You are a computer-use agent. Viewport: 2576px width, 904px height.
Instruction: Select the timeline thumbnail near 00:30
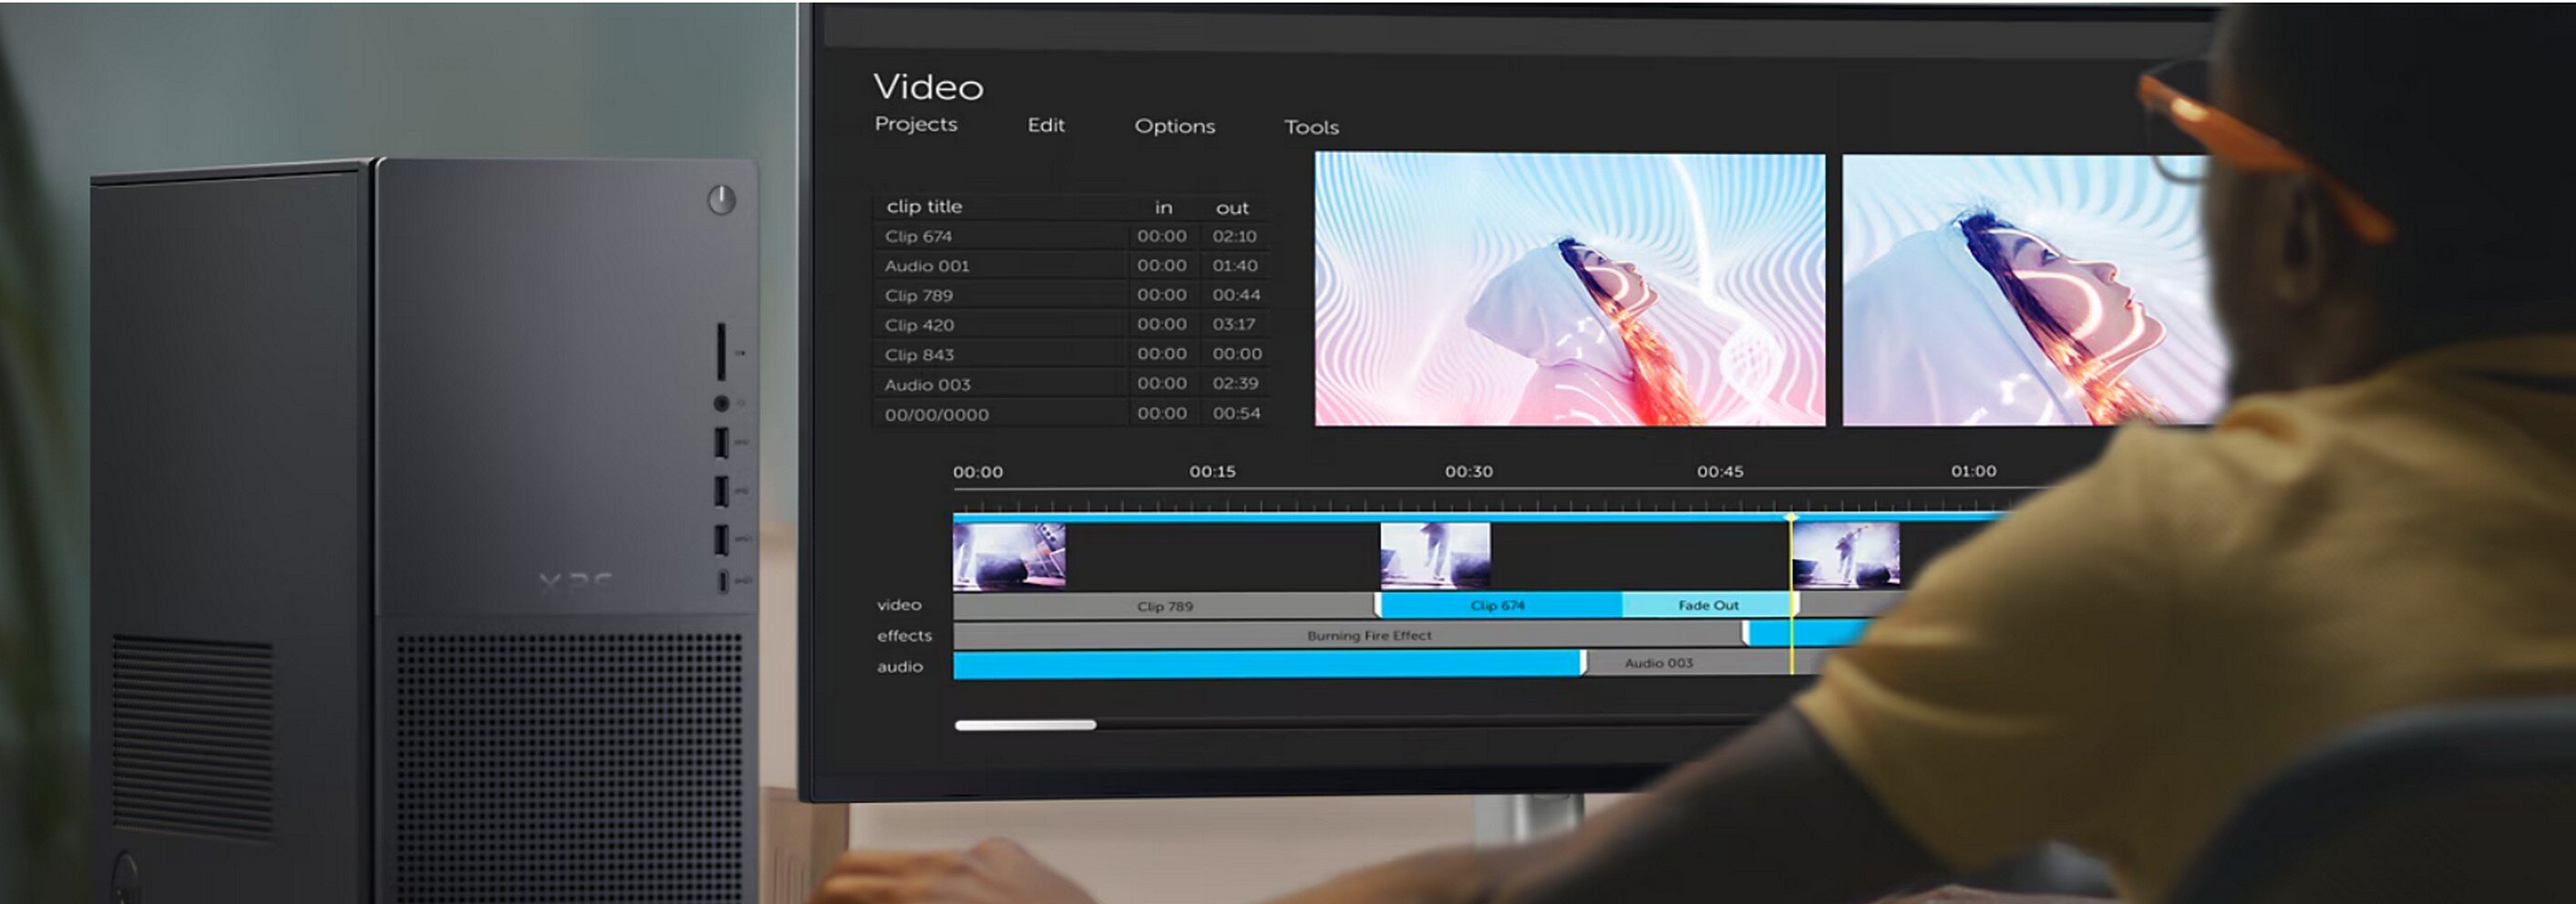click(1434, 556)
